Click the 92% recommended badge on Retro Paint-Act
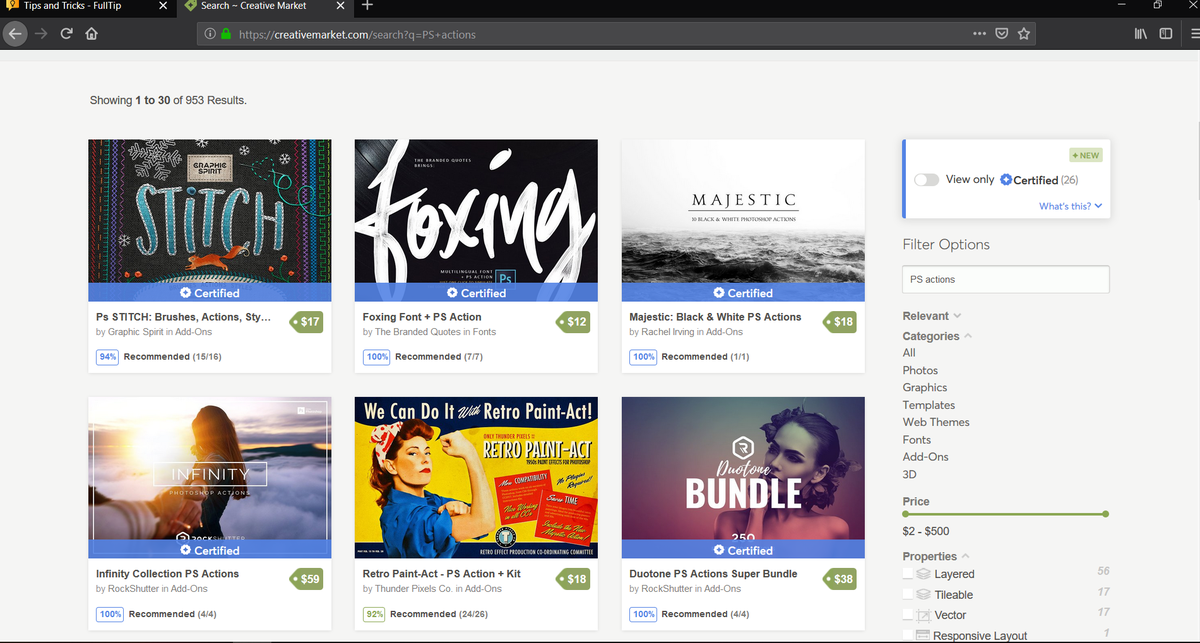This screenshot has width=1200, height=643. tap(374, 614)
